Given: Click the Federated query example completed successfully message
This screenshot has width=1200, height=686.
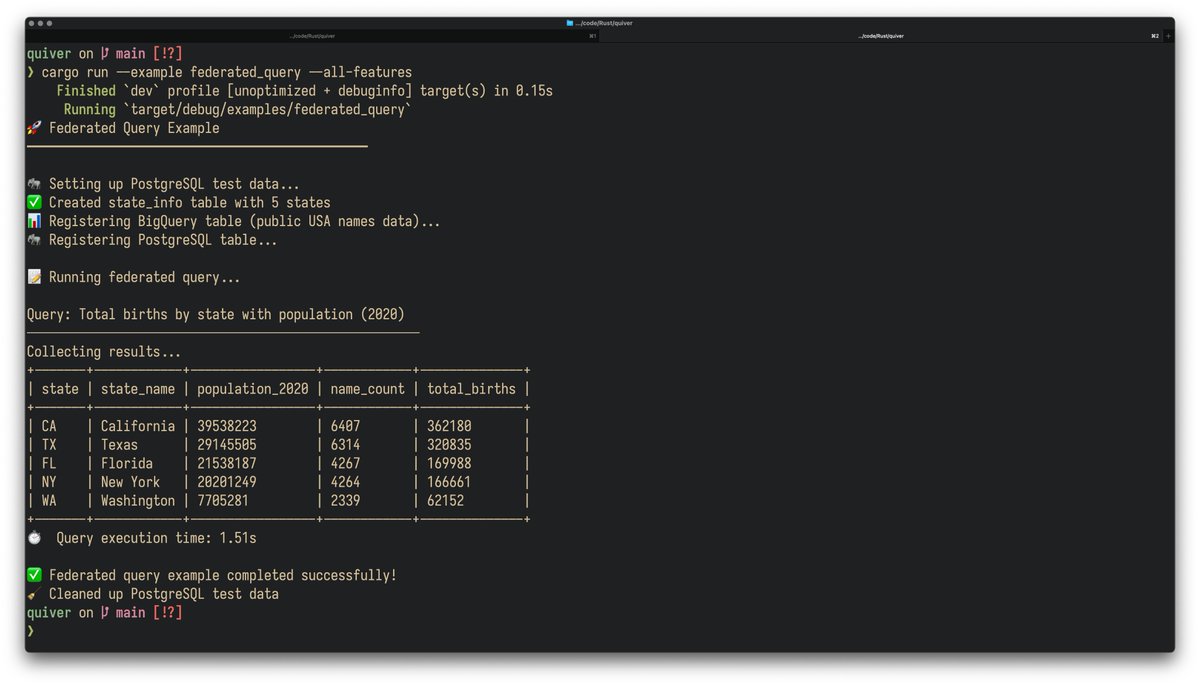Looking at the screenshot, I should point(223,576).
